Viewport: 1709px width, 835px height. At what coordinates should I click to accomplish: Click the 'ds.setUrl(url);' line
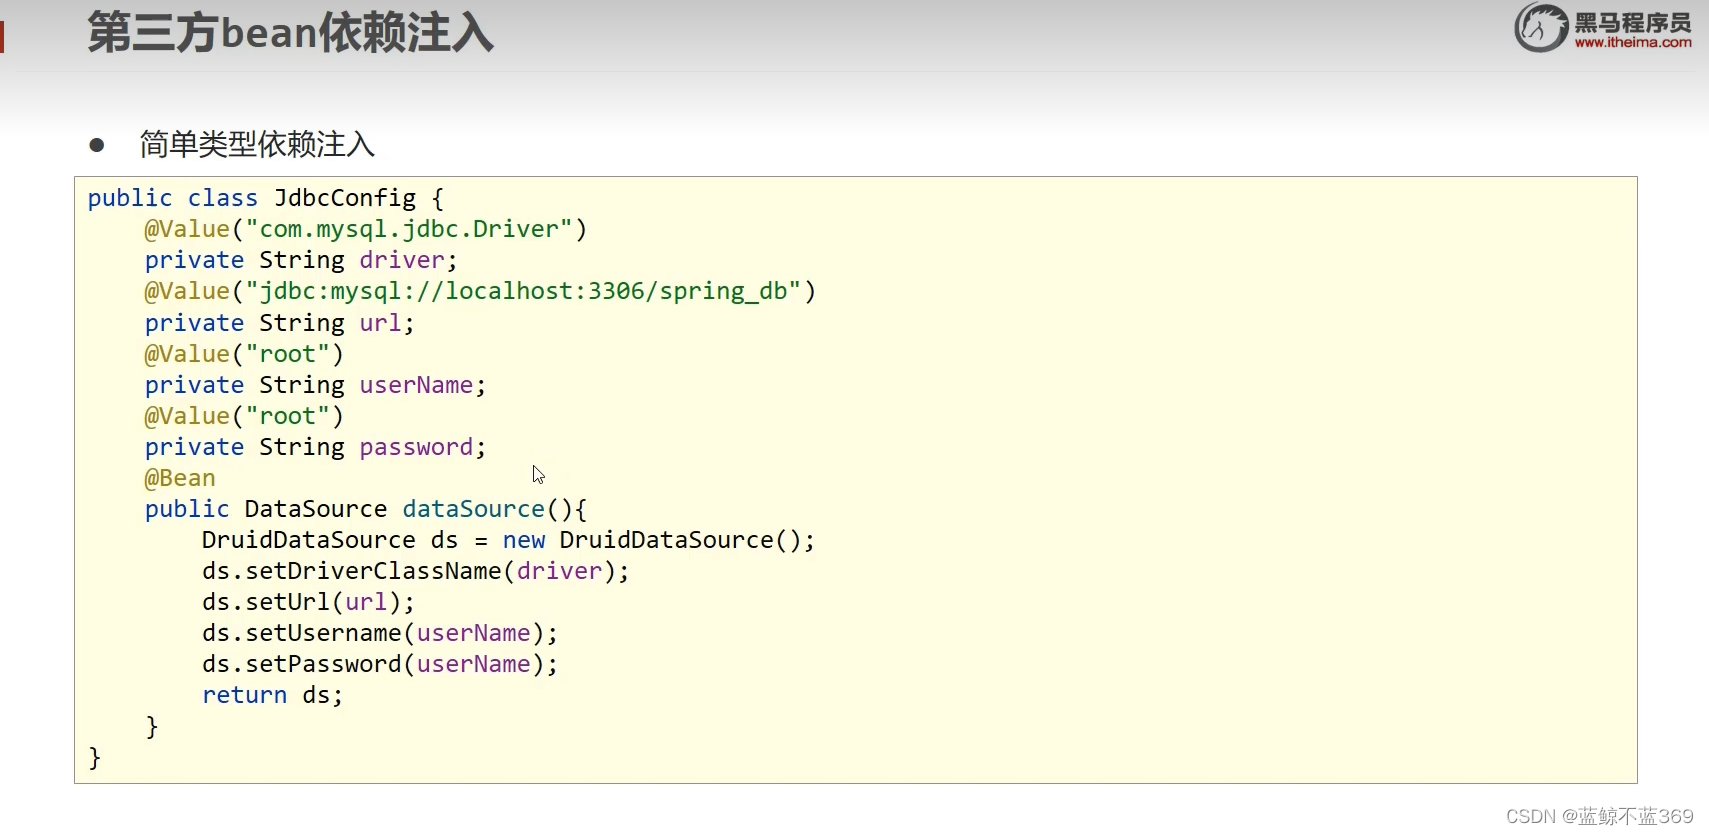[308, 602]
